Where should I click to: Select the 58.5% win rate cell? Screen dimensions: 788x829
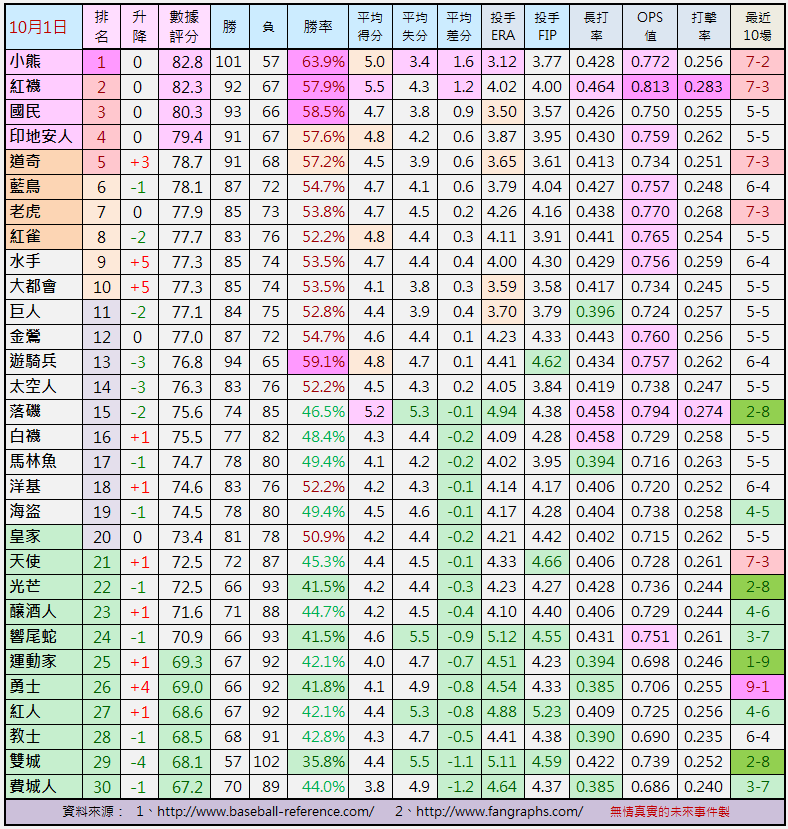318,112
